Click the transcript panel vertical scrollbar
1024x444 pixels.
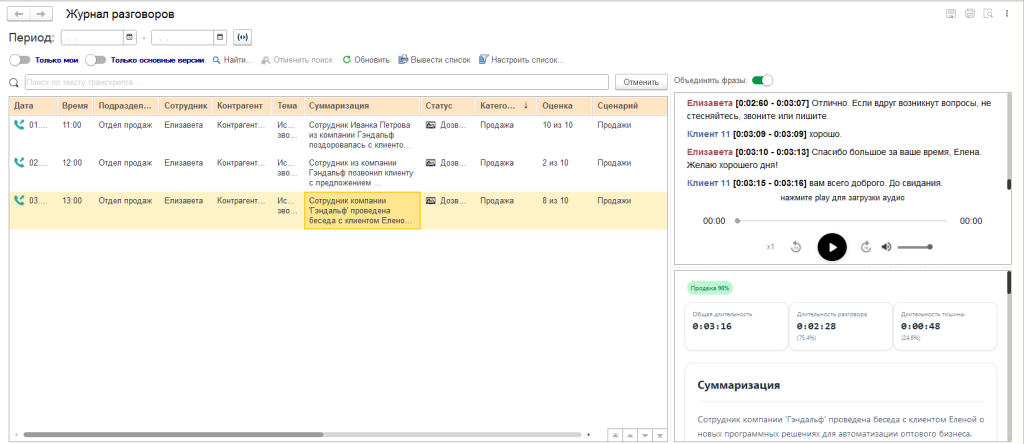point(1008,184)
